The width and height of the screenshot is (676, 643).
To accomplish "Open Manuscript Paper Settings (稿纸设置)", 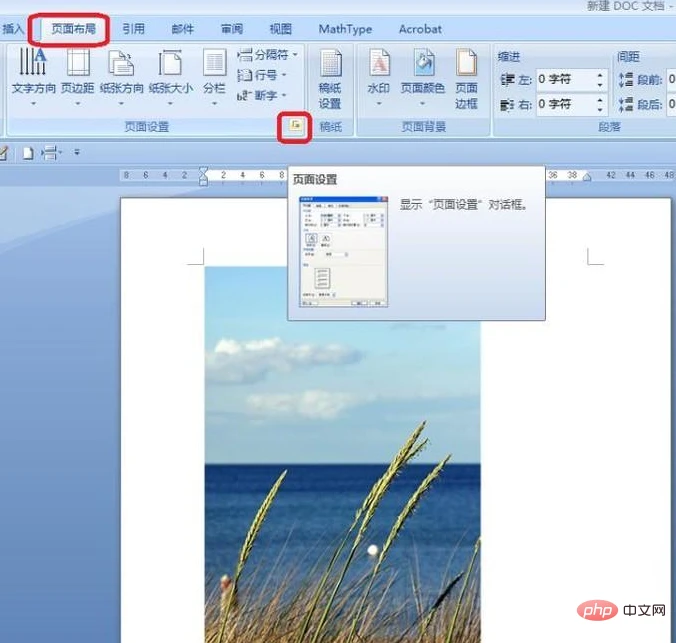I will (330, 78).
